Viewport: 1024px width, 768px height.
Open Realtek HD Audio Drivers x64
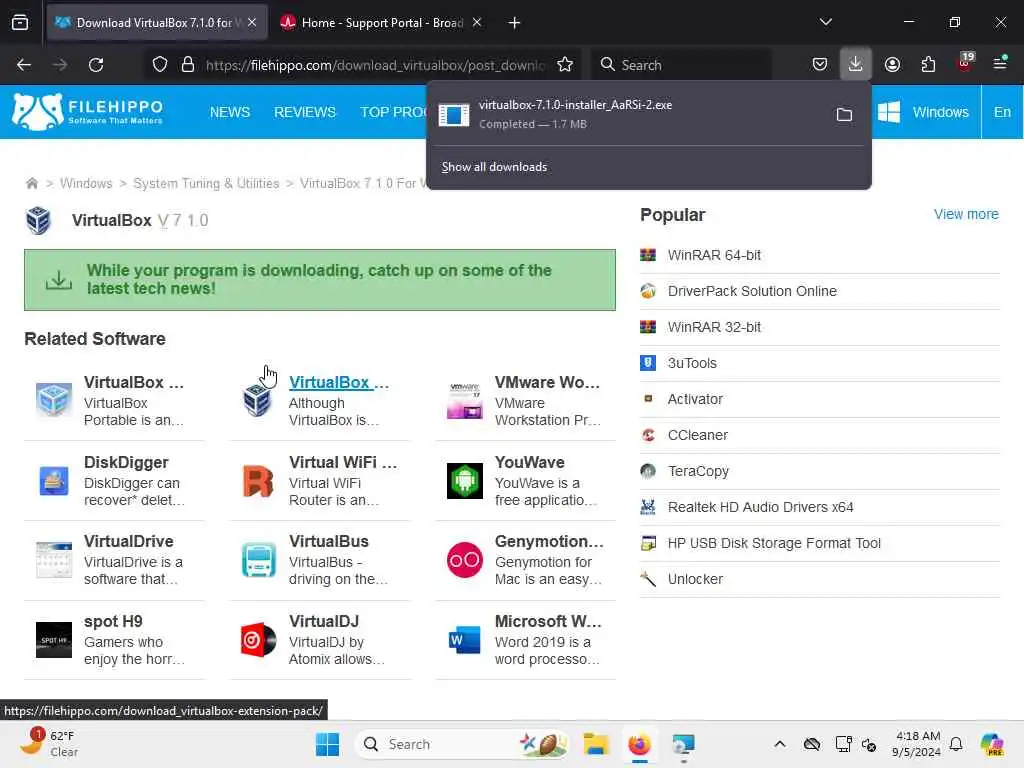coord(760,507)
